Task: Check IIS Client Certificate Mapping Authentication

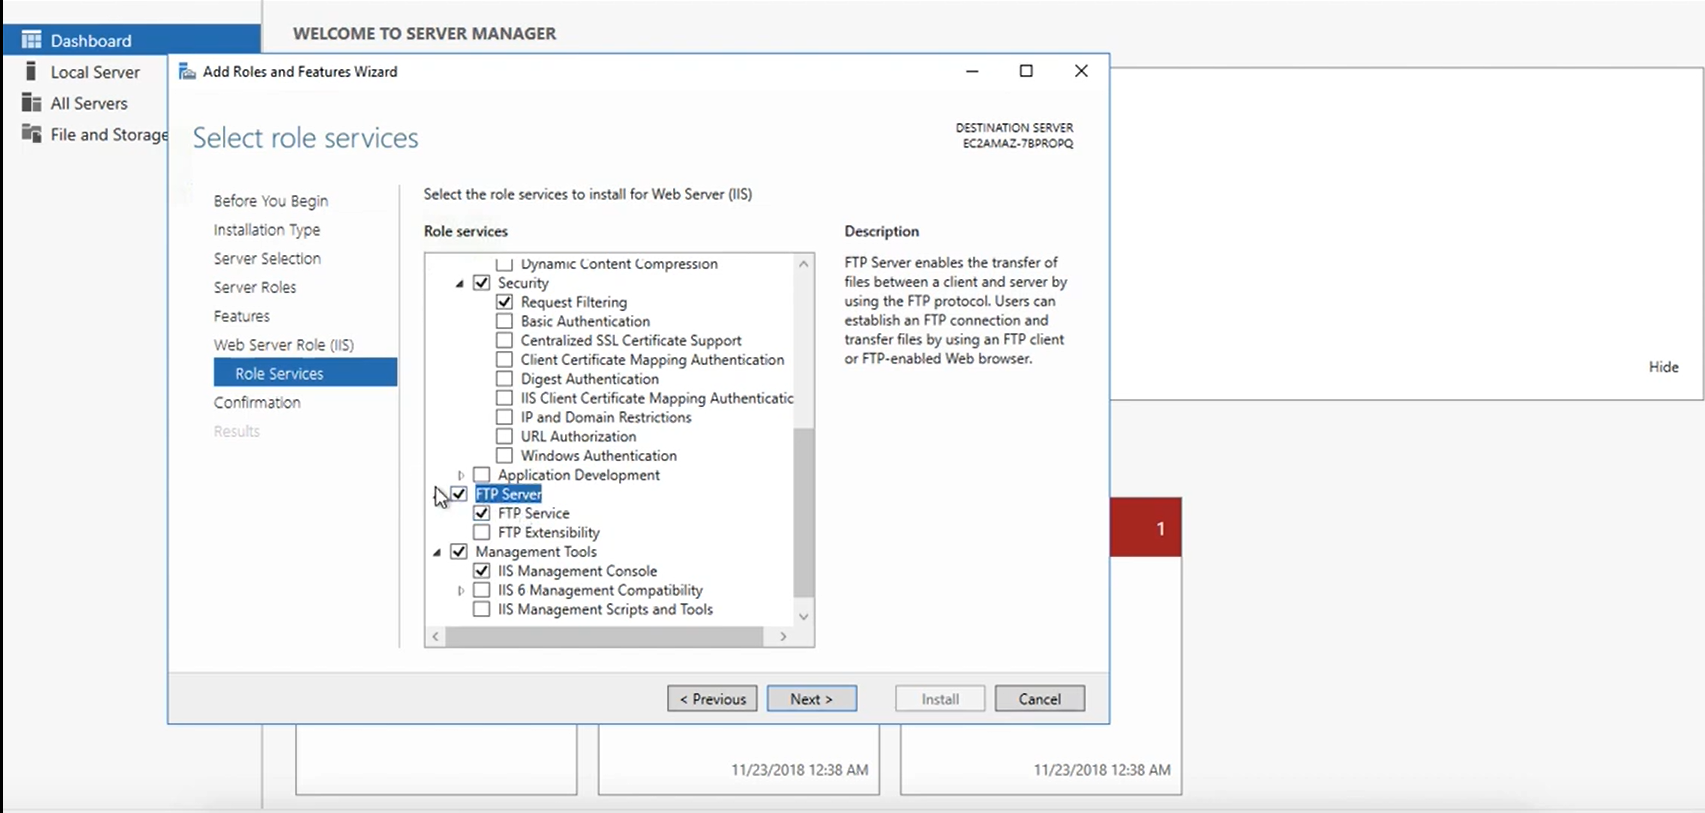Action: [x=505, y=398]
